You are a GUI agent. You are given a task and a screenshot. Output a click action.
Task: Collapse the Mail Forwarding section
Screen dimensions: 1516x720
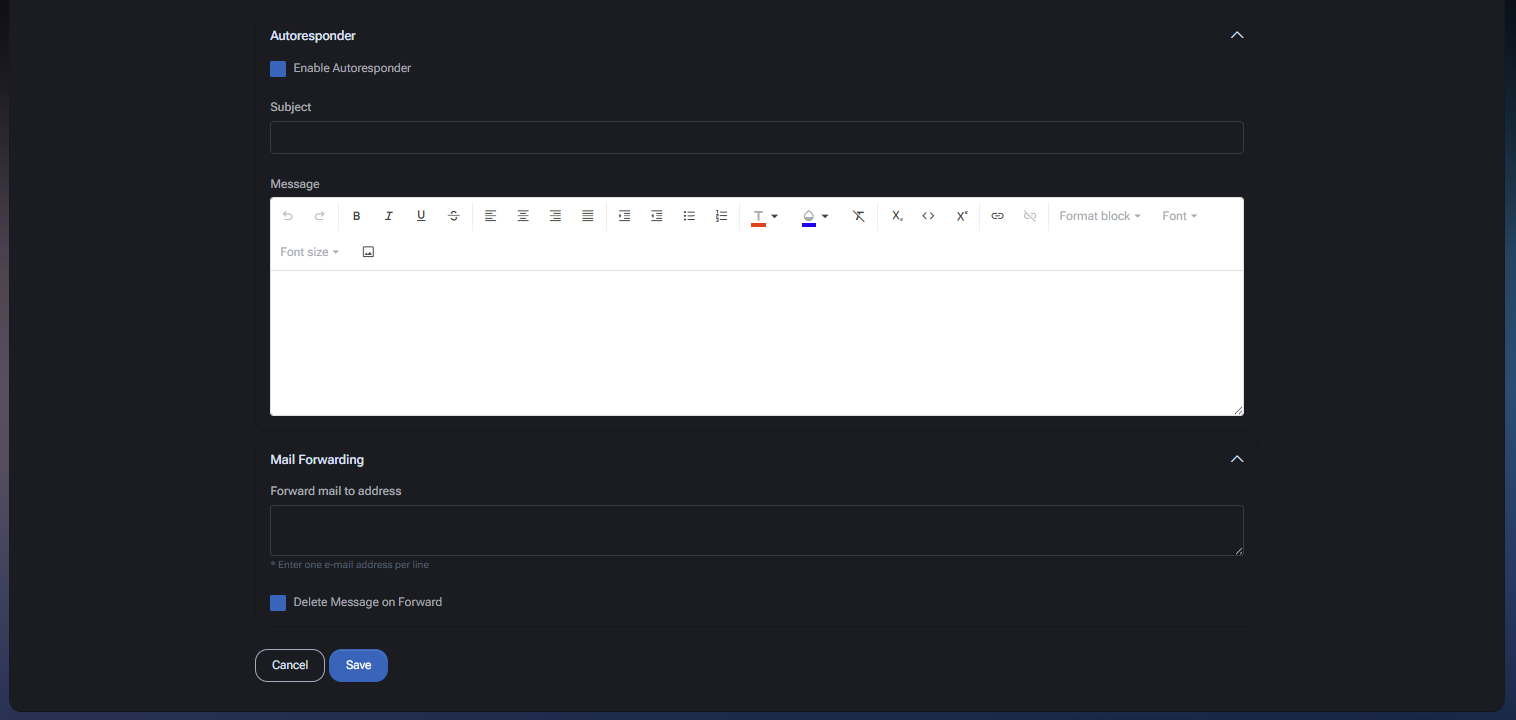click(x=1237, y=458)
